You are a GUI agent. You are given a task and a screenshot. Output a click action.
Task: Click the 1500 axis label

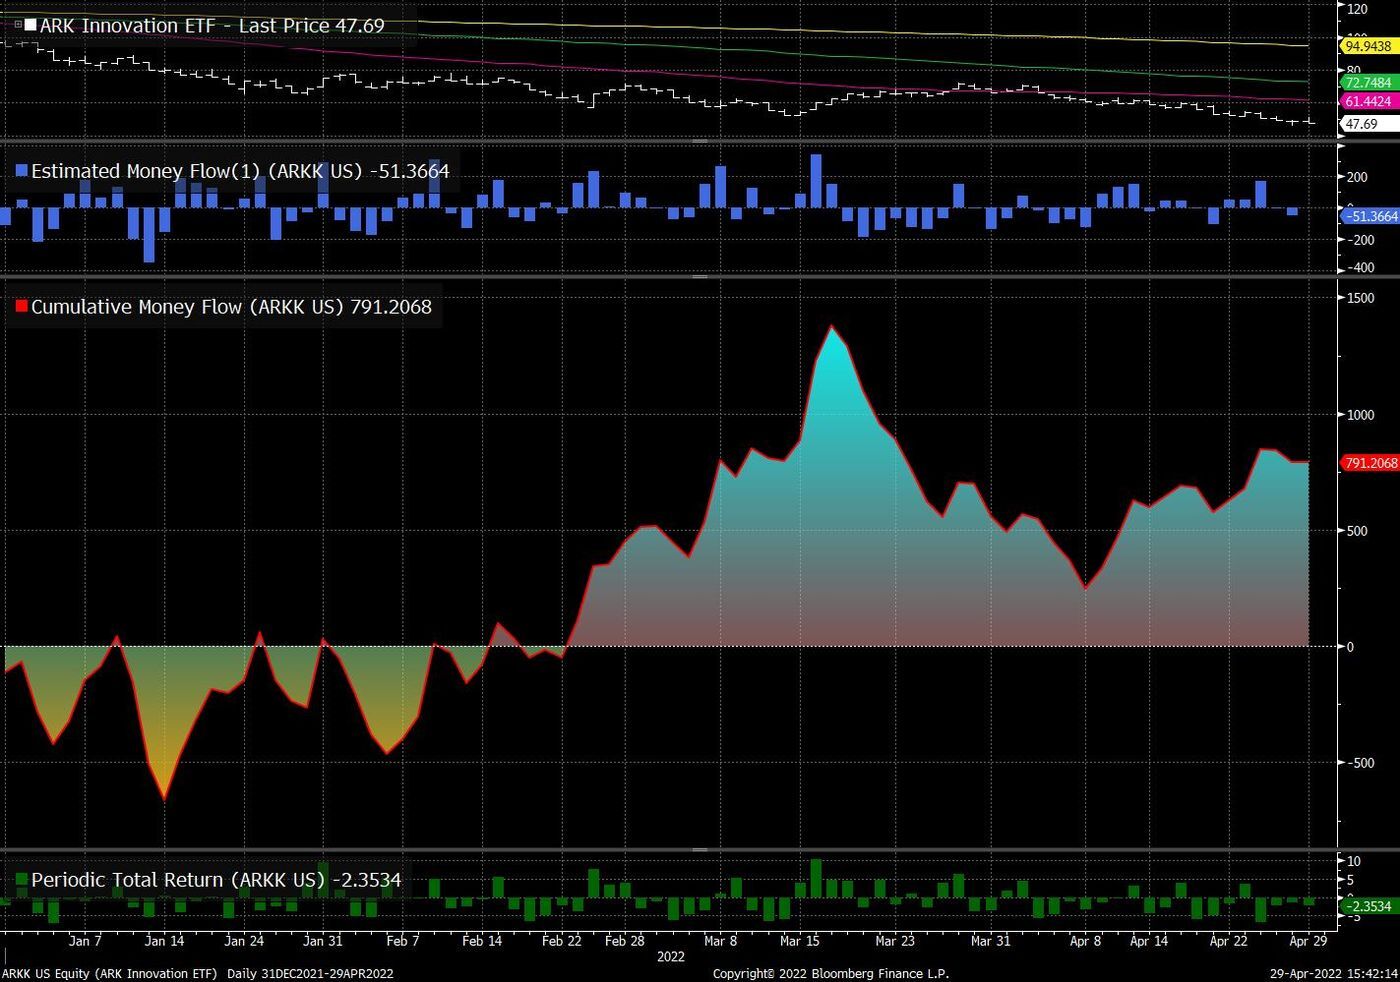(1360, 298)
